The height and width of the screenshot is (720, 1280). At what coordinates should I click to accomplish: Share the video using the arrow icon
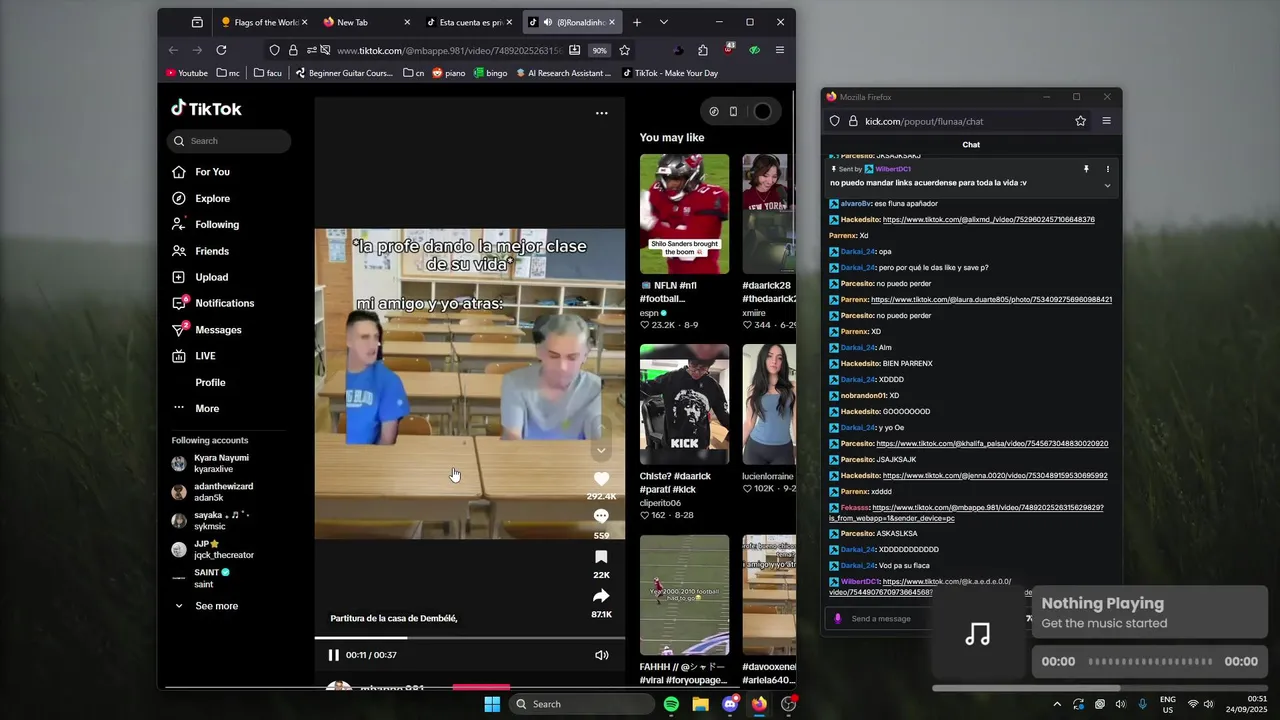(x=601, y=596)
